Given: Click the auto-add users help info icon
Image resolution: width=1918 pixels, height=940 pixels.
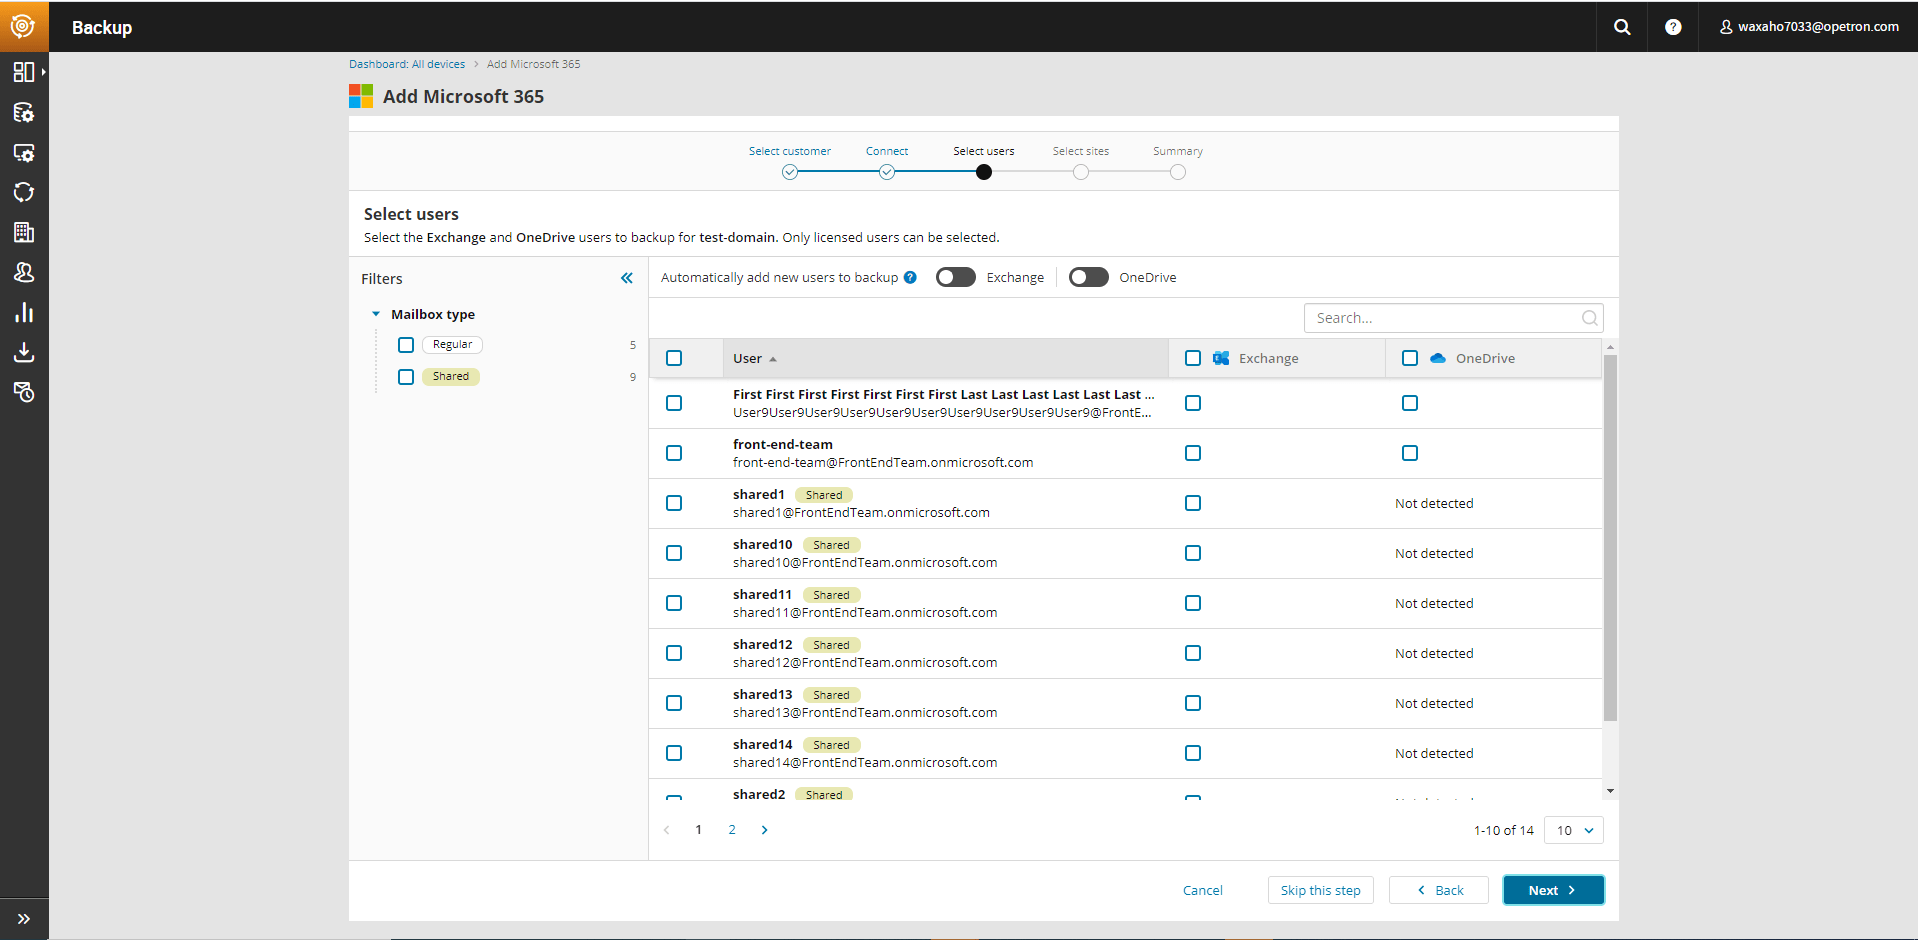Looking at the screenshot, I should click(910, 278).
